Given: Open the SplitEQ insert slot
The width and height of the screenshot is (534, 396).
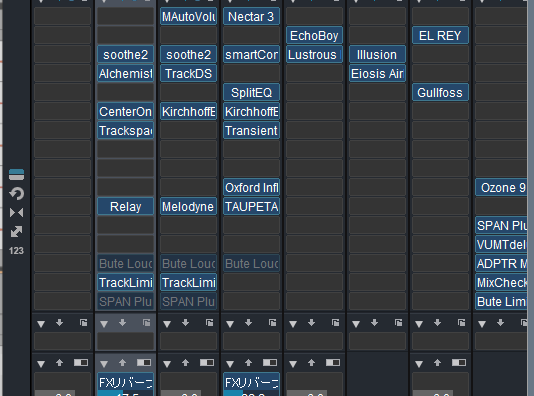Looking at the screenshot, I should [251, 93].
